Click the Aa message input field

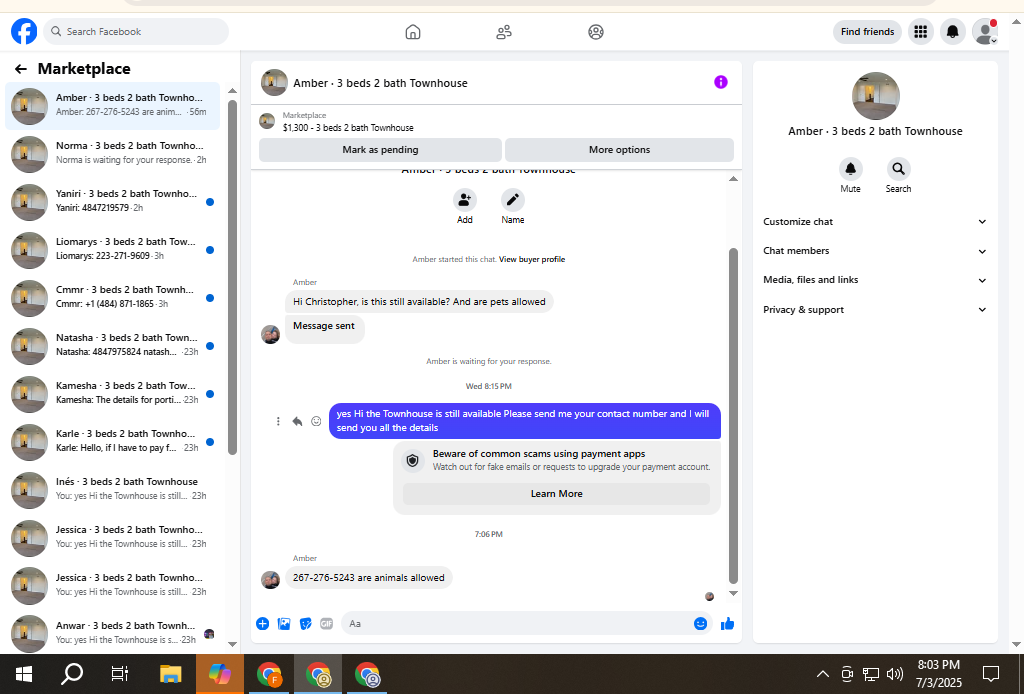pyautogui.click(x=516, y=623)
